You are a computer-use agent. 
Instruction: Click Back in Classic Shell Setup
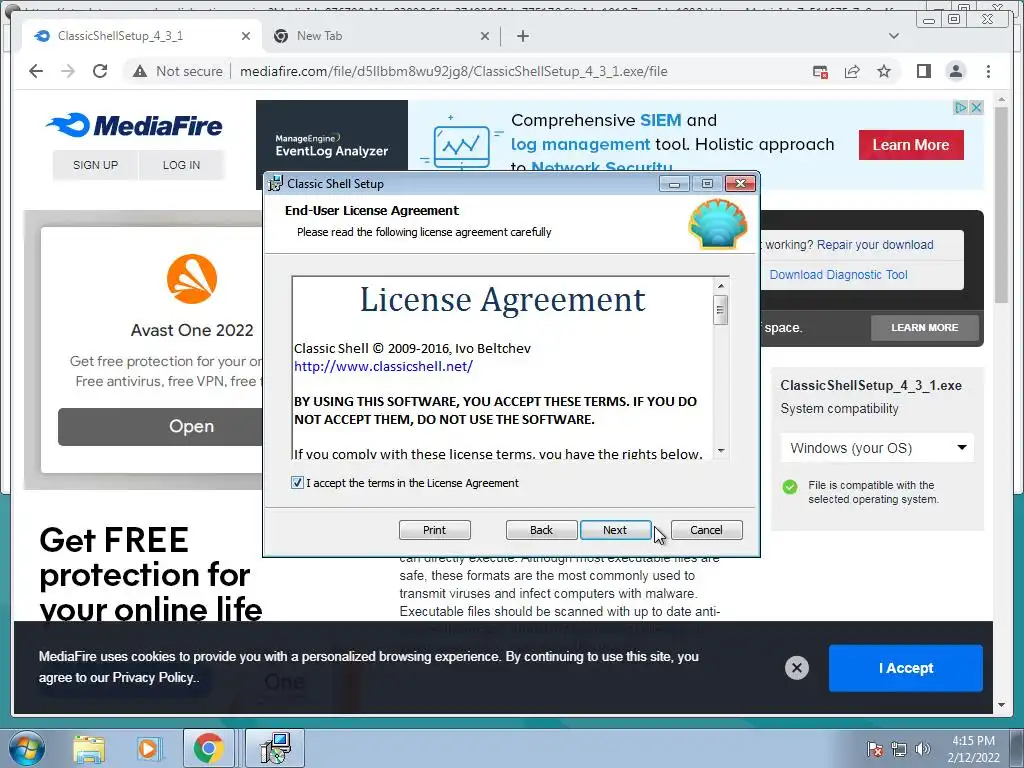(x=541, y=530)
